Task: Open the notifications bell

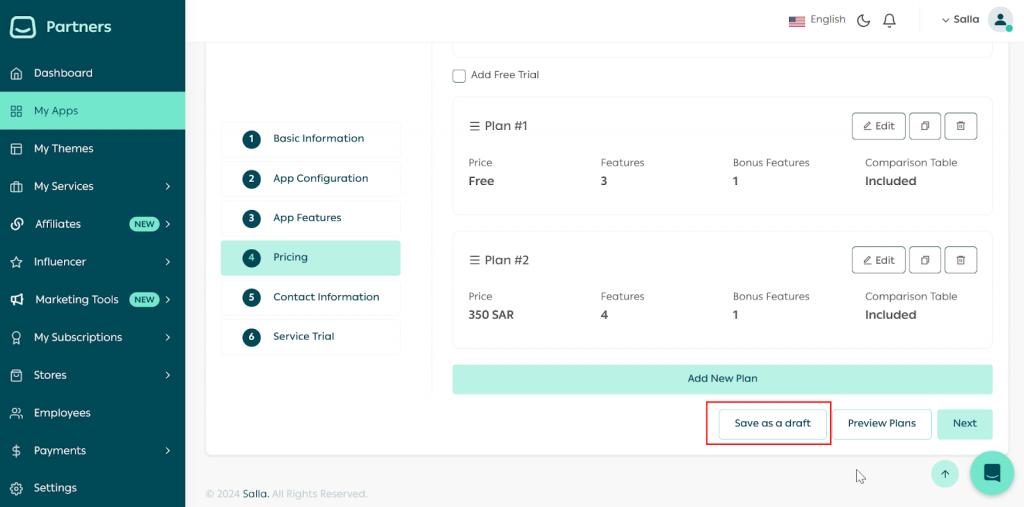Action: pyautogui.click(x=889, y=20)
